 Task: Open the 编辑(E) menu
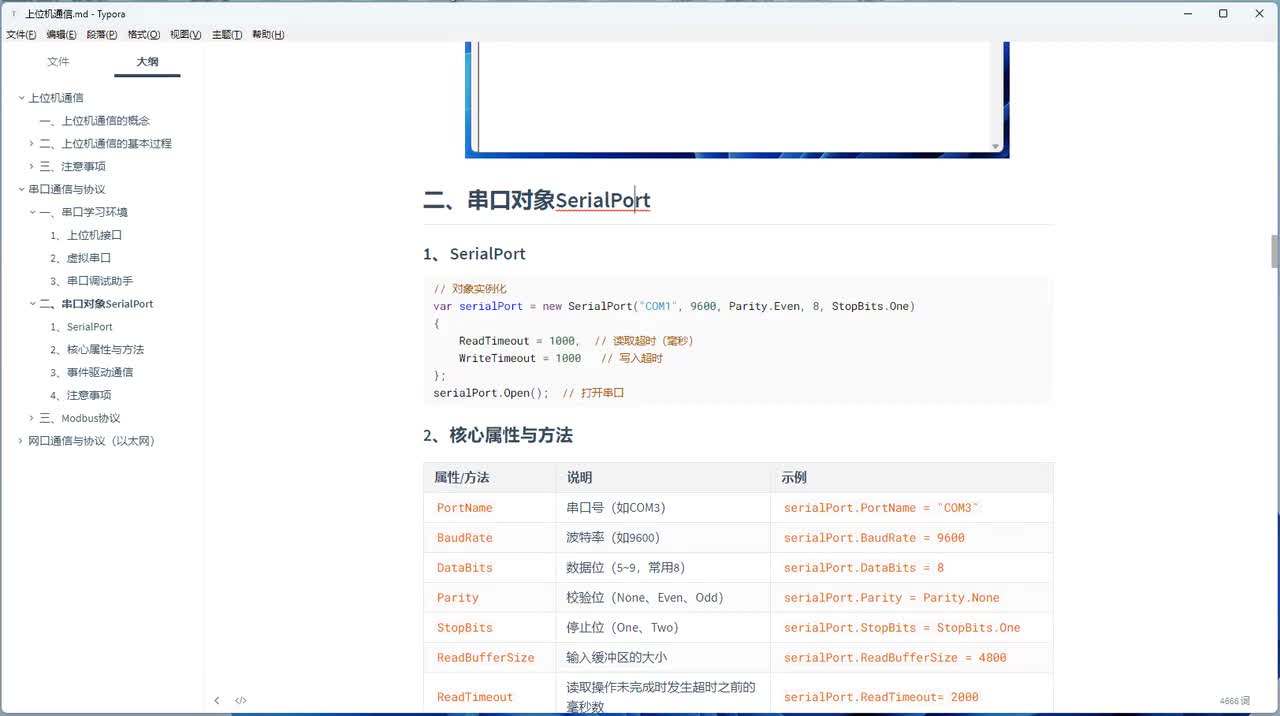[61, 35]
